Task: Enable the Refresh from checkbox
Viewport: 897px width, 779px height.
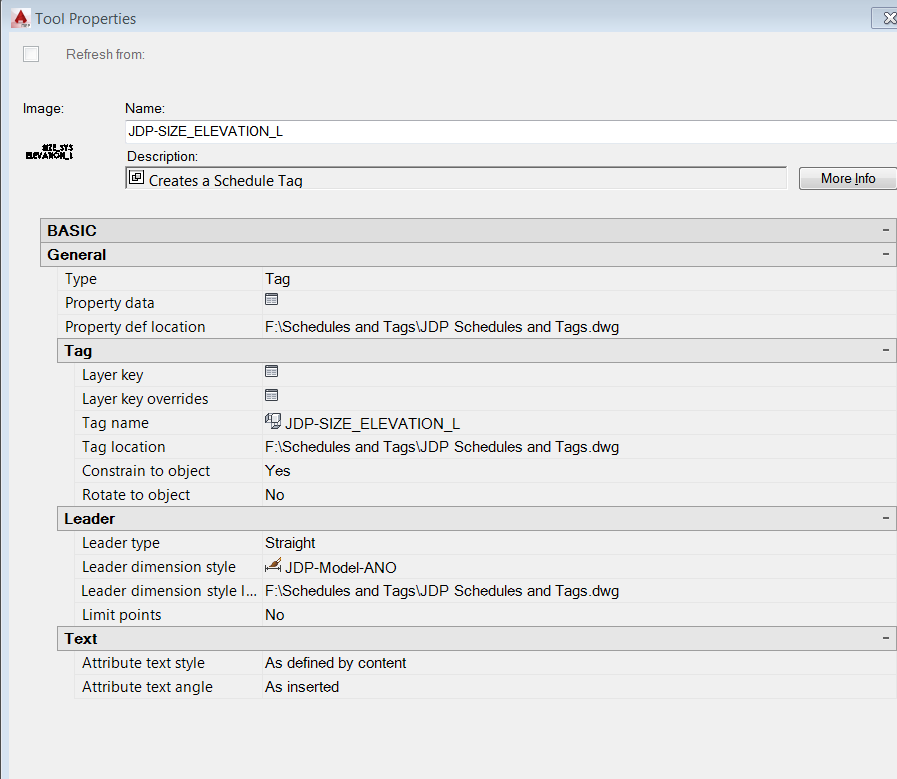Action: [30, 54]
